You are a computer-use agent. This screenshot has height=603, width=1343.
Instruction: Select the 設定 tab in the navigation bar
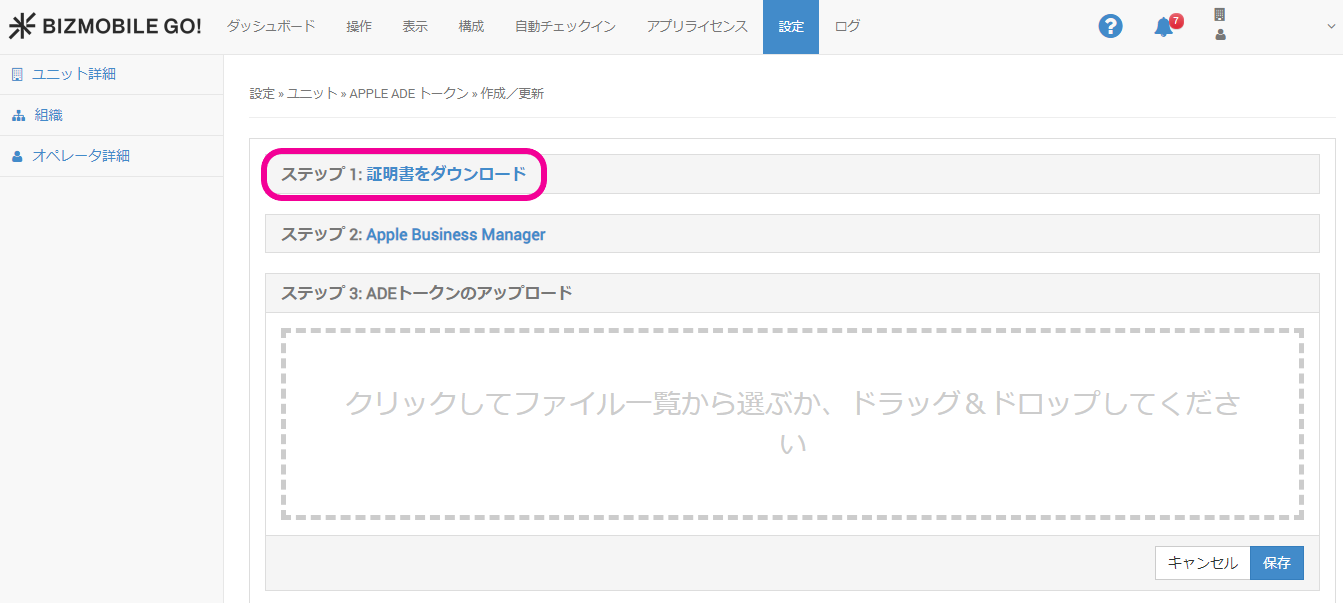coord(791,27)
